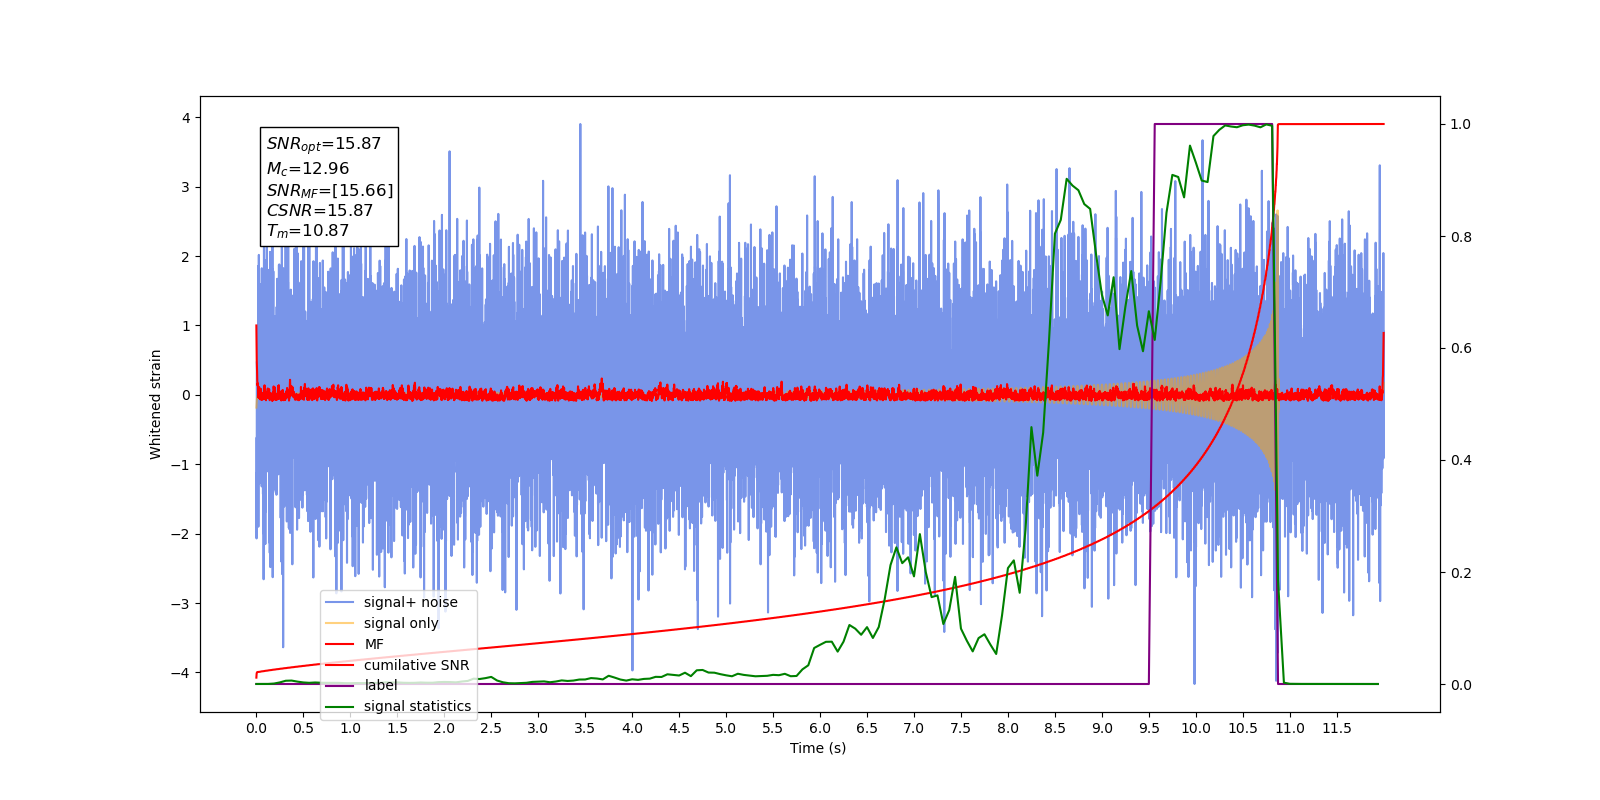This screenshot has width=1600, height=800.
Task: Click the 4 tick on strain axis
Action: click(x=185, y=118)
